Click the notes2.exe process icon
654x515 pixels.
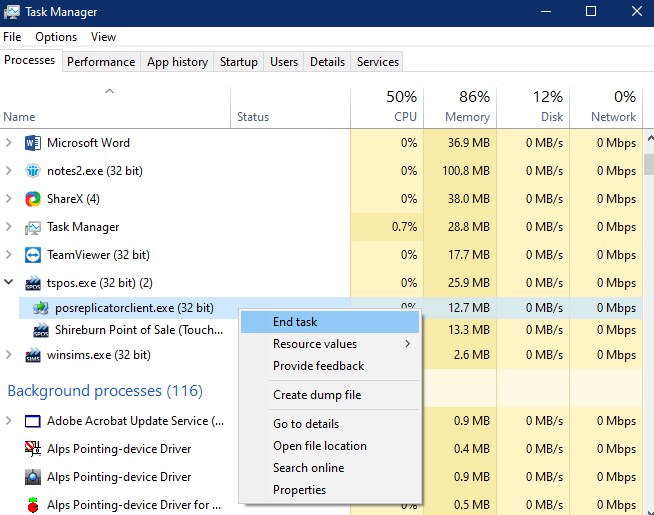pos(33,171)
